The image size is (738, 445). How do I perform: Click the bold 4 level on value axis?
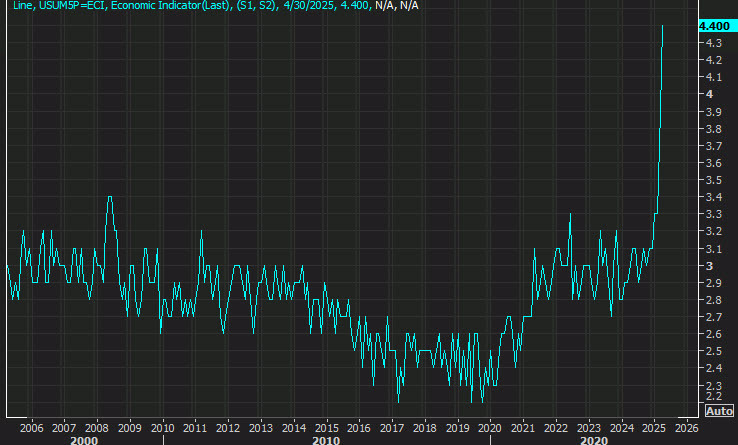tap(709, 94)
